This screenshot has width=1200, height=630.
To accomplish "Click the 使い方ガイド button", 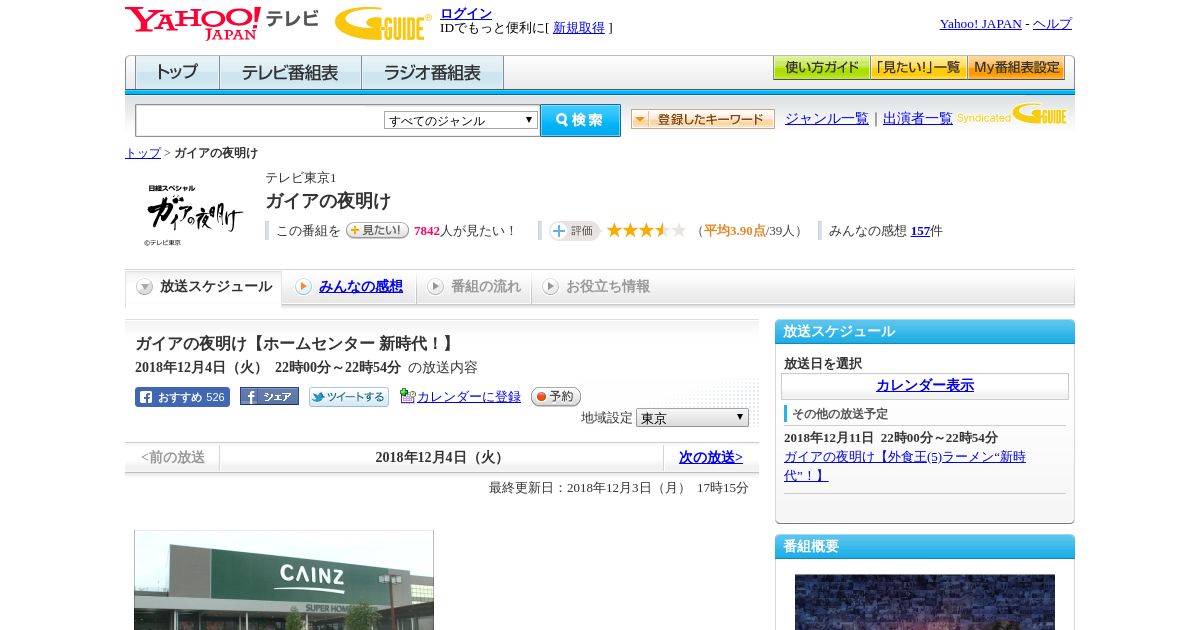I will [x=821, y=68].
